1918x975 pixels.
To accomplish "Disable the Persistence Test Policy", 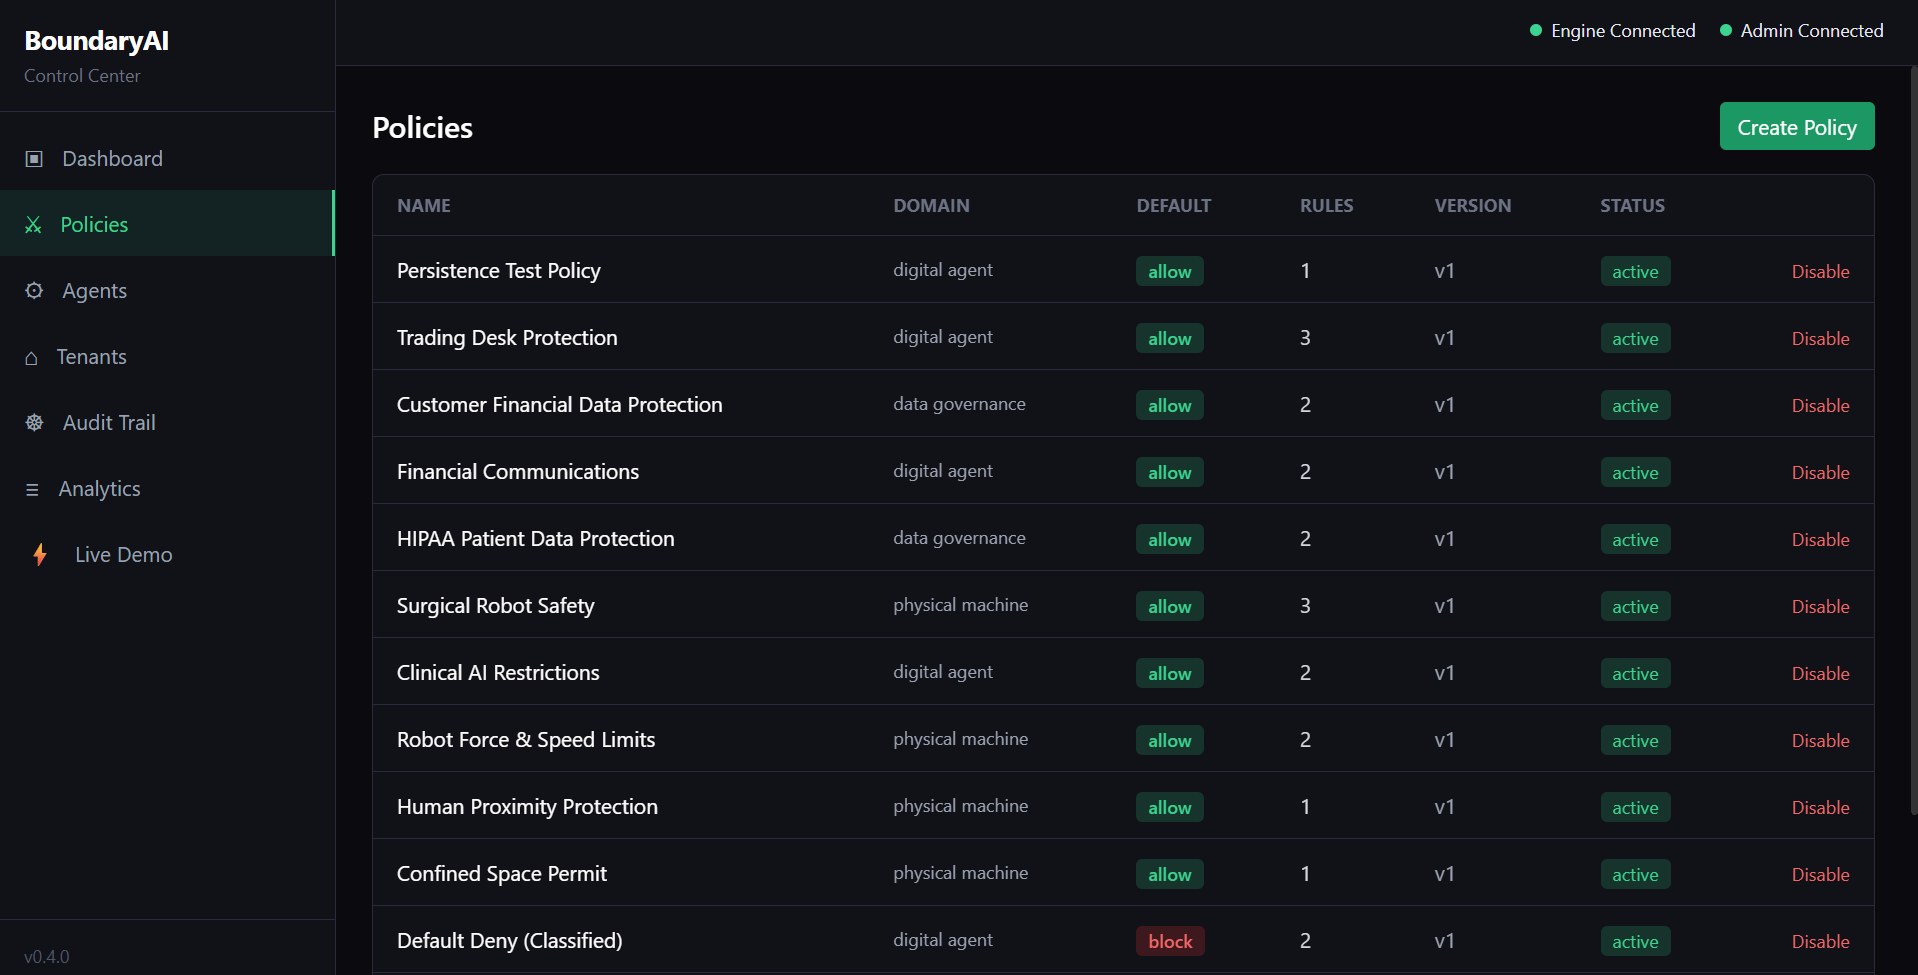I will click(x=1820, y=272).
